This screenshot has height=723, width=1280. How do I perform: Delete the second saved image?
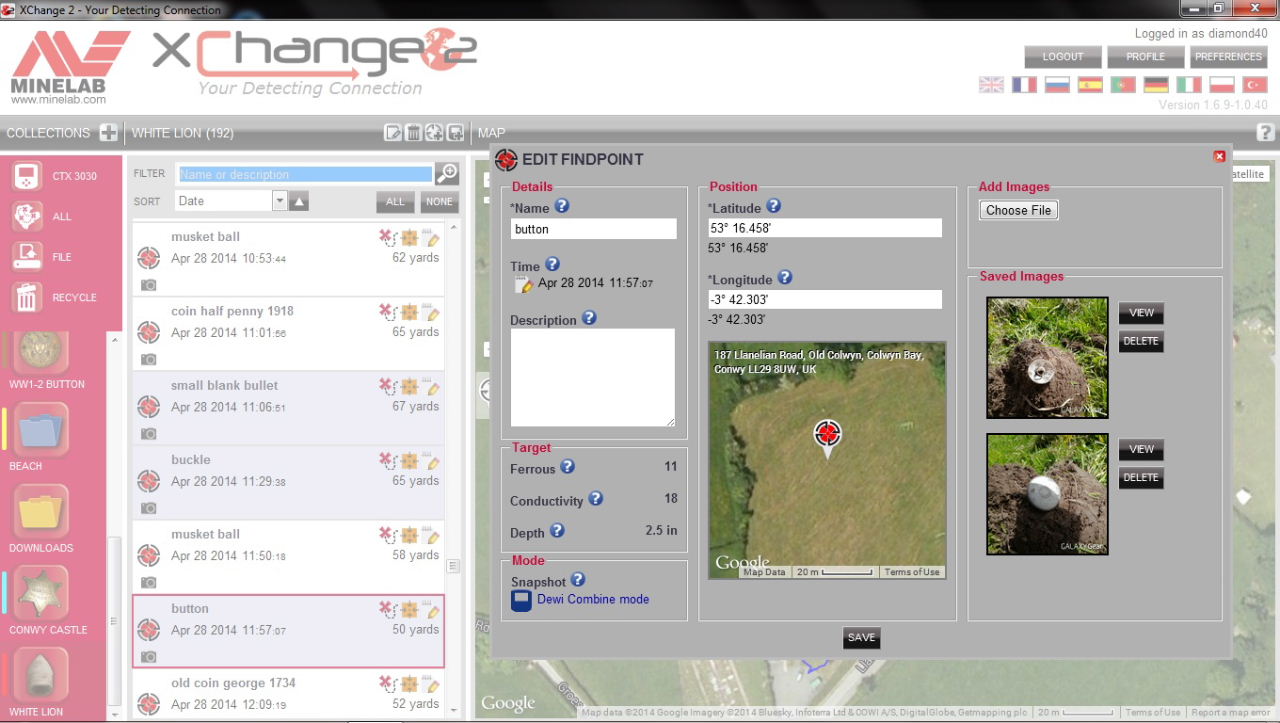coord(1141,477)
